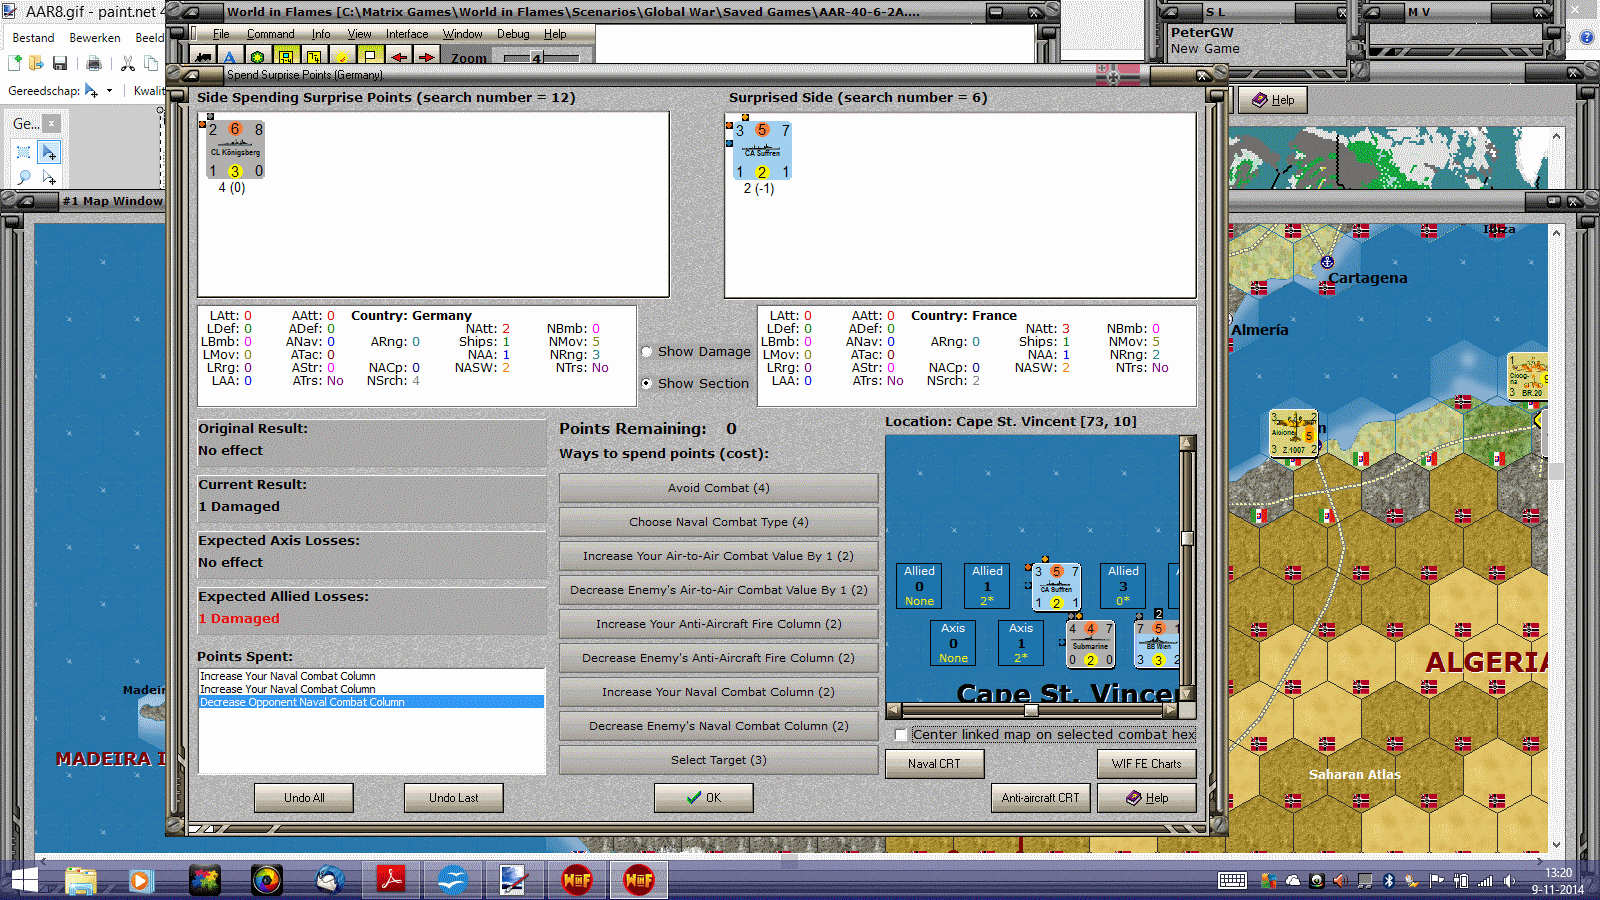Click the sea box horizontal scrollbar thumb
1600x900 pixels.
point(1031,711)
